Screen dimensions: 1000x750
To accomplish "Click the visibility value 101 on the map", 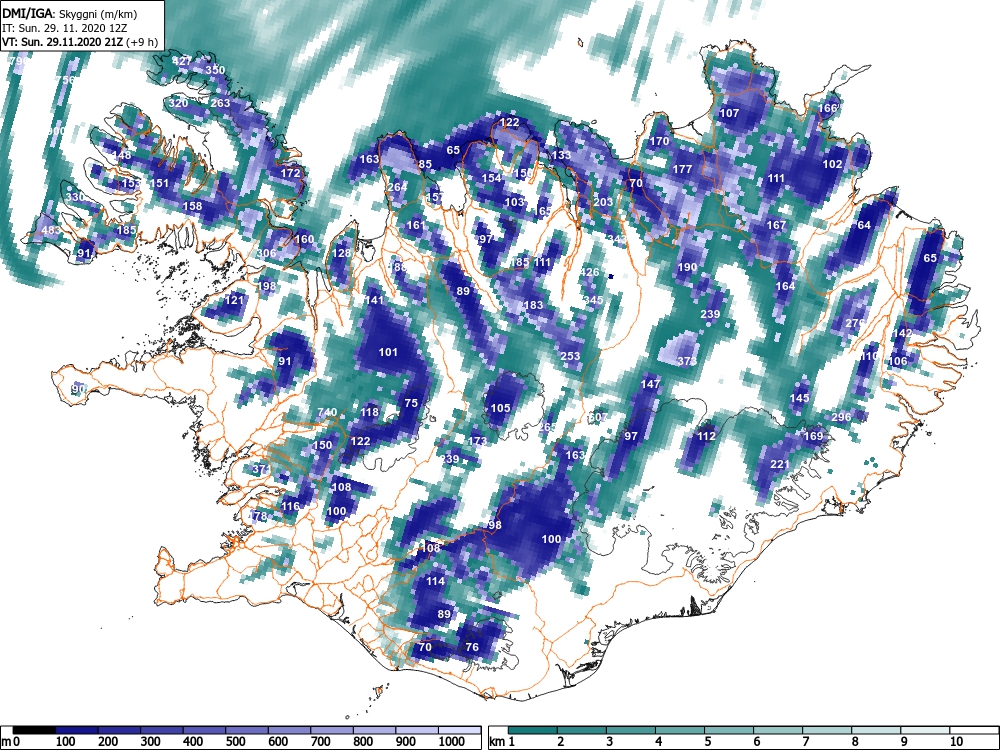I will pyautogui.click(x=388, y=352).
